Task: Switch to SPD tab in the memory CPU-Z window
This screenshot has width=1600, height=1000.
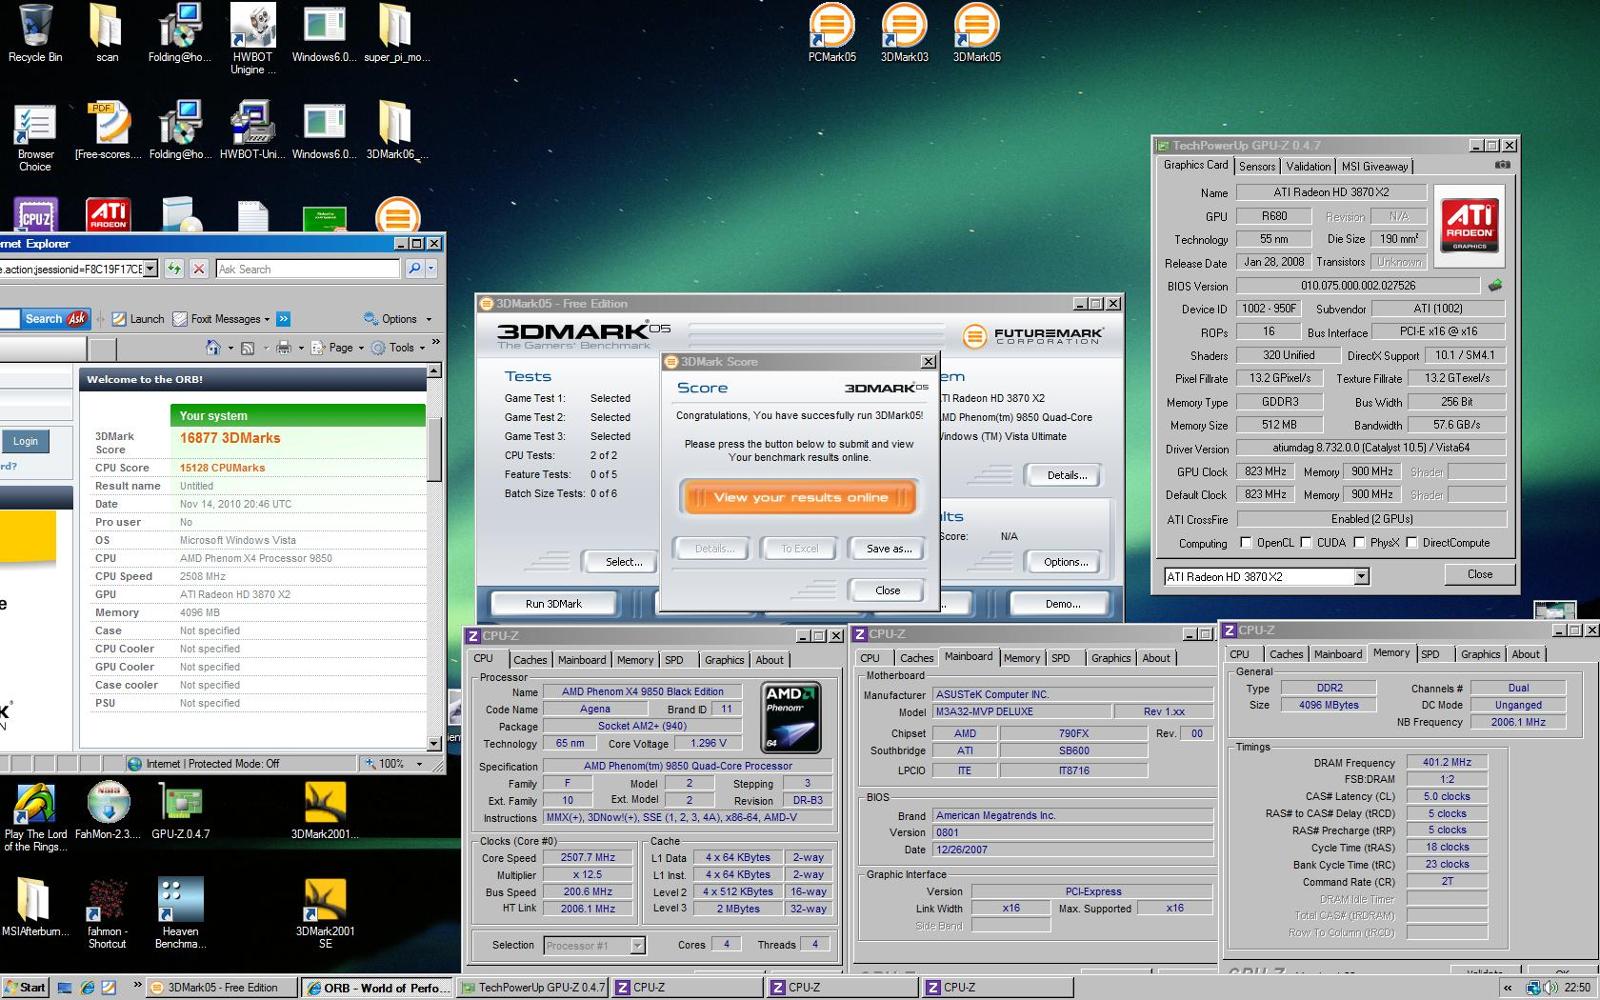Action: [1430, 654]
